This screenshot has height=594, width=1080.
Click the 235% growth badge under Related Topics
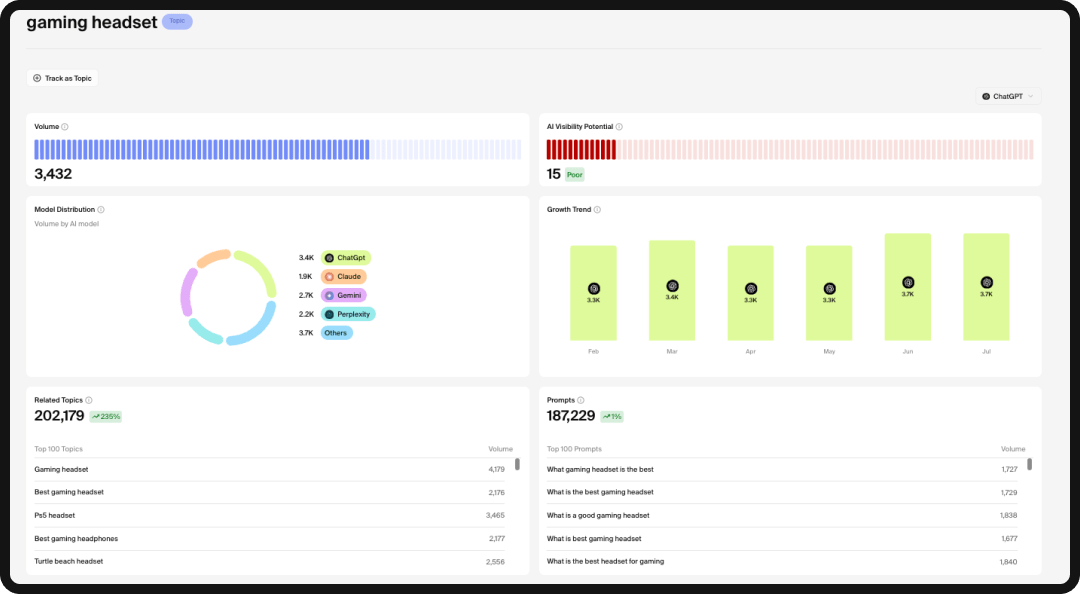[104, 416]
